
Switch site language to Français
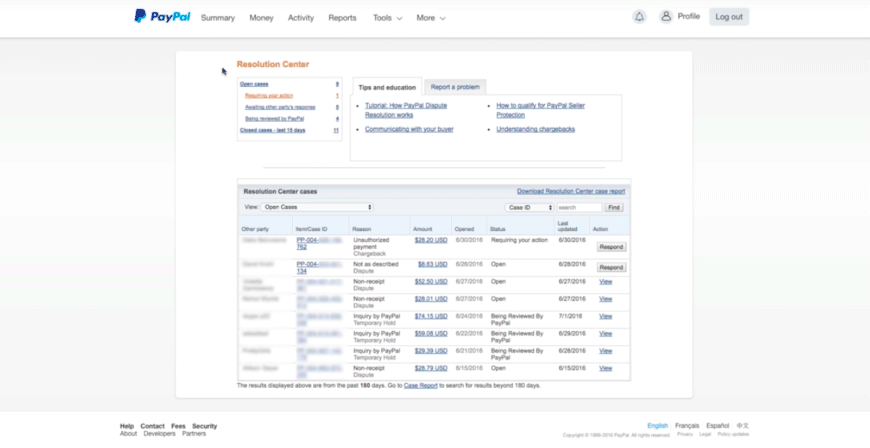pos(687,426)
